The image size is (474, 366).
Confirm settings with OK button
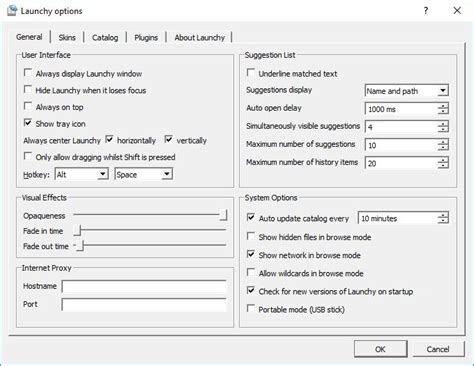pyautogui.click(x=380, y=349)
